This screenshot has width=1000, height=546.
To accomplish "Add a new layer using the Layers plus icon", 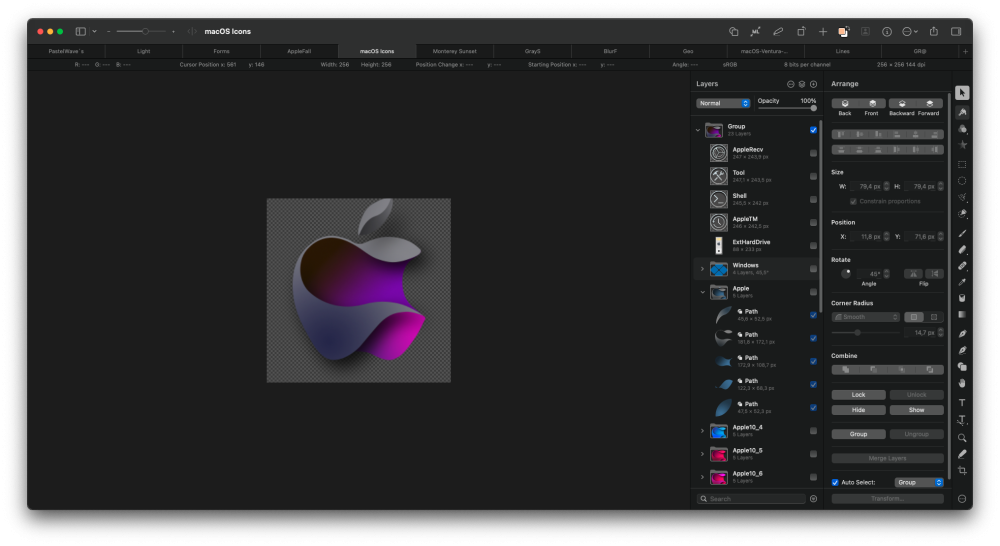I will click(x=813, y=84).
